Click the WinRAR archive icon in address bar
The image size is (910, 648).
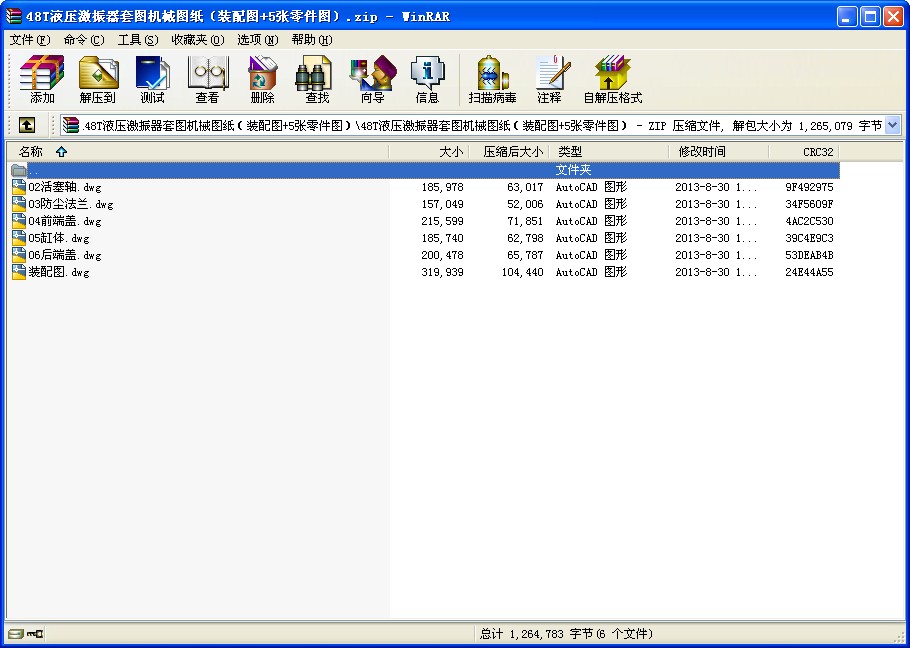coord(71,125)
